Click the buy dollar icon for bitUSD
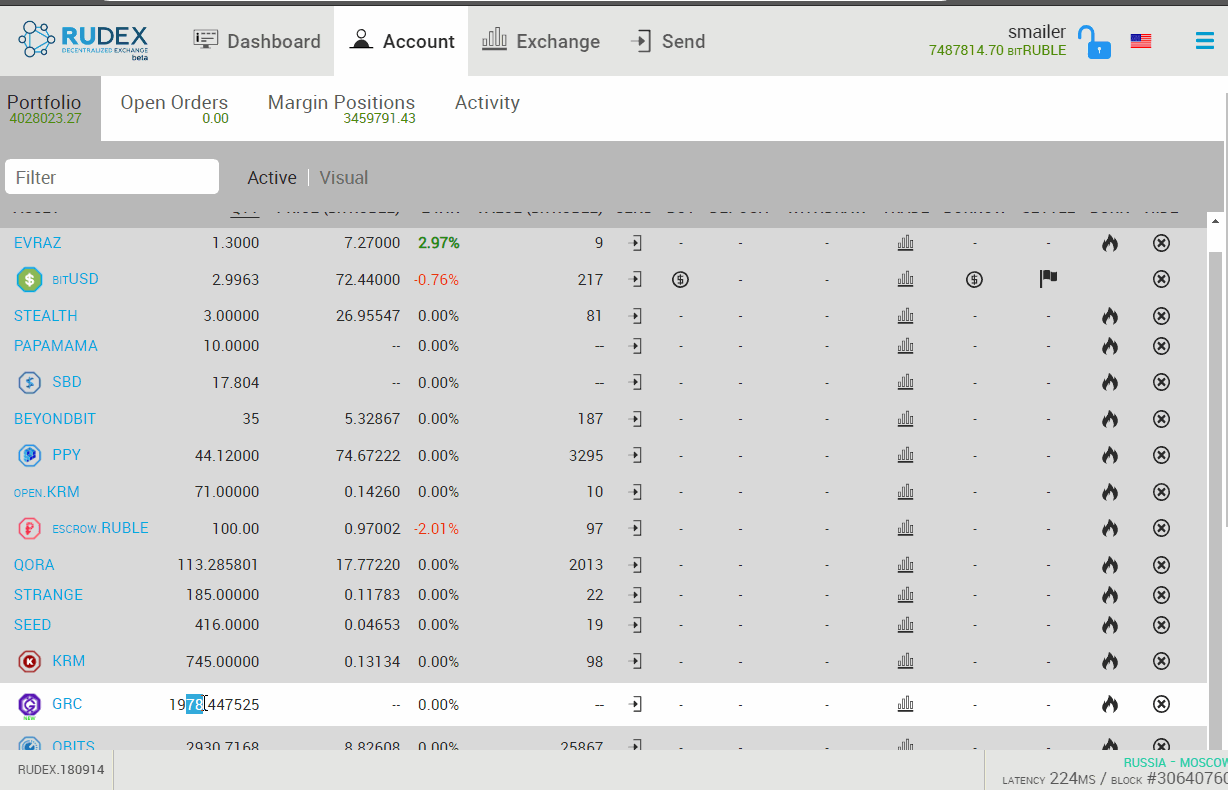Viewport: 1228px width, 790px height. [x=680, y=280]
